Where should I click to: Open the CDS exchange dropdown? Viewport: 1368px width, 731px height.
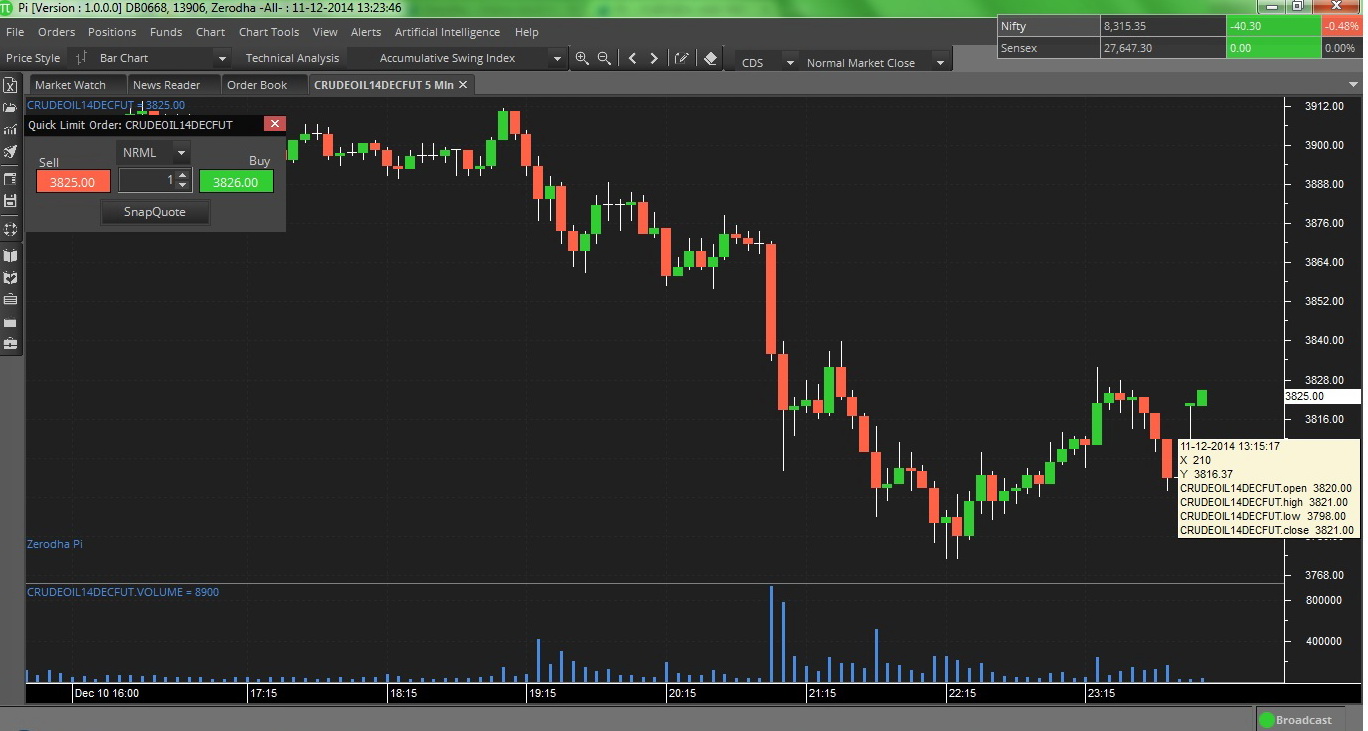[x=789, y=63]
